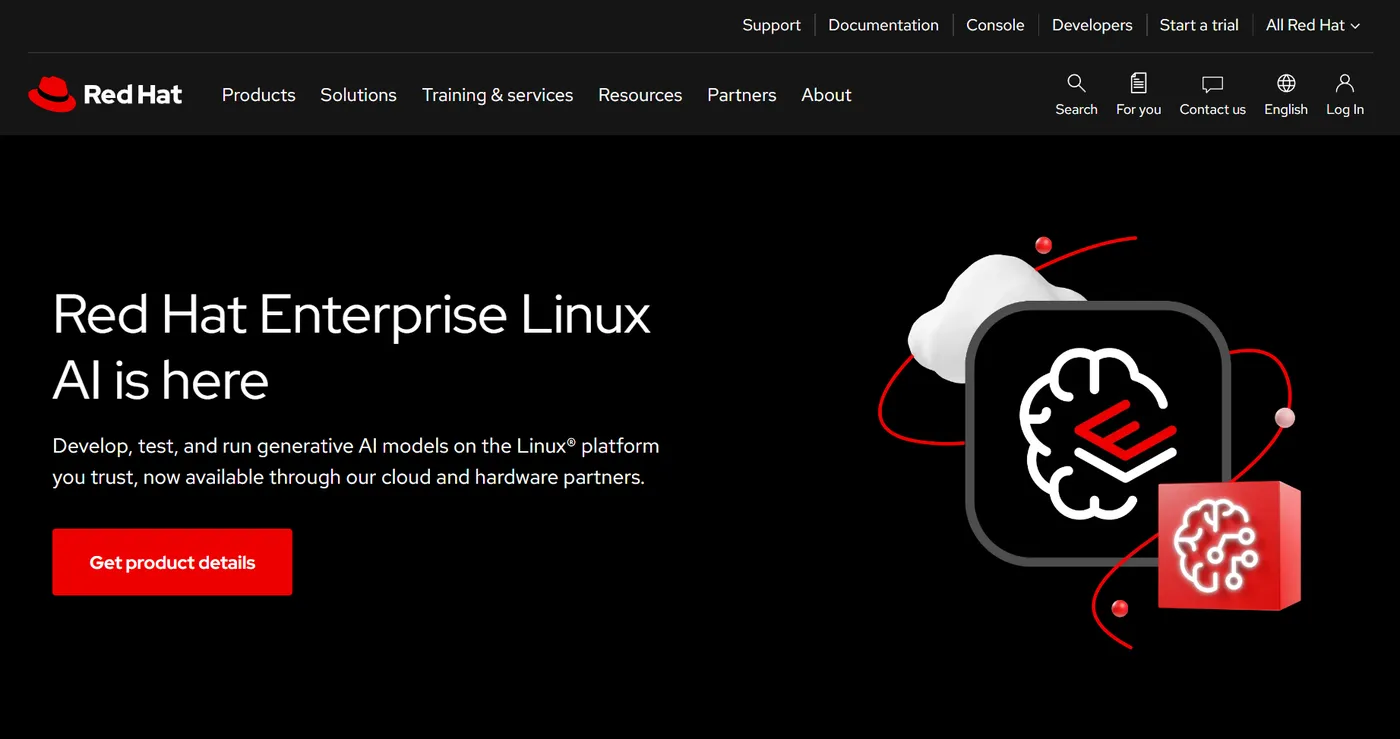Open the Partners menu
1400x739 pixels.
[742, 95]
